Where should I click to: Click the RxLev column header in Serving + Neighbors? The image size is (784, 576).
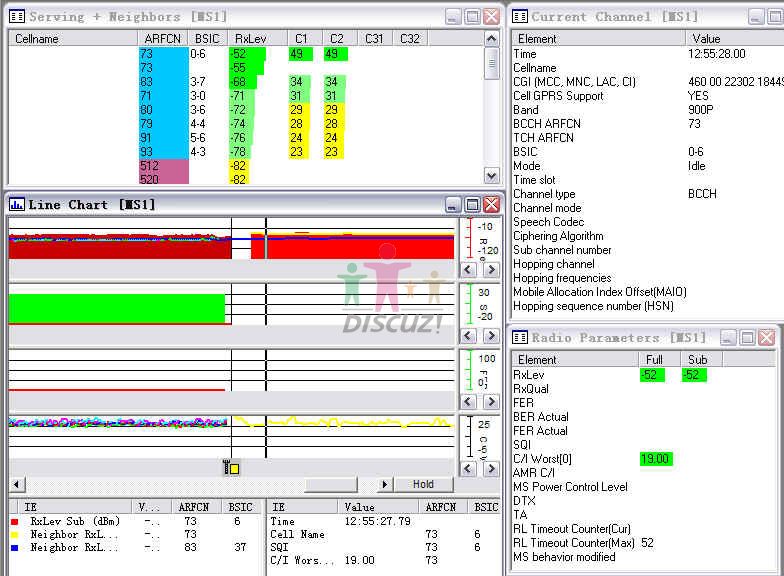point(250,38)
